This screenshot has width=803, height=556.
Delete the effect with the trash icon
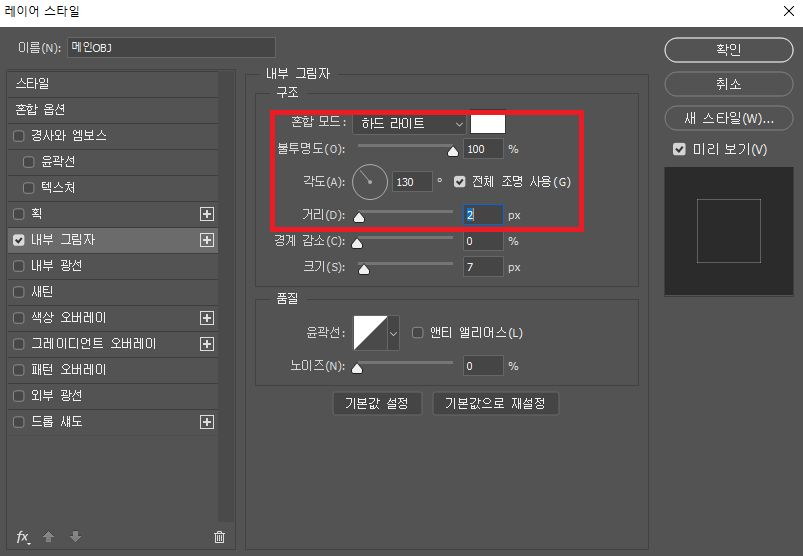(x=219, y=537)
